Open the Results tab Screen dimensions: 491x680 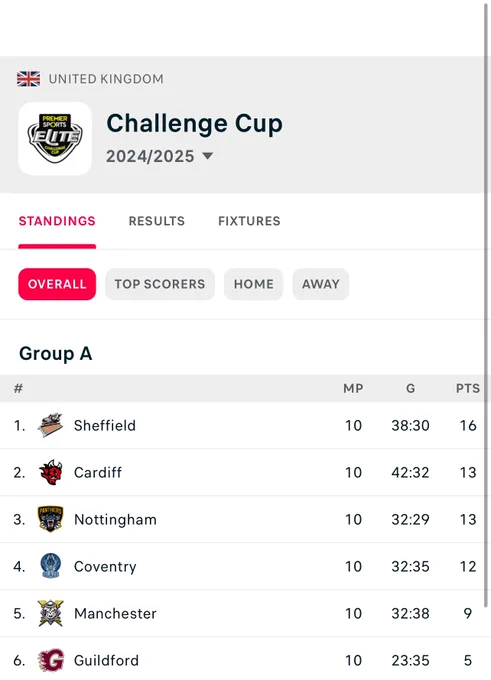(157, 221)
